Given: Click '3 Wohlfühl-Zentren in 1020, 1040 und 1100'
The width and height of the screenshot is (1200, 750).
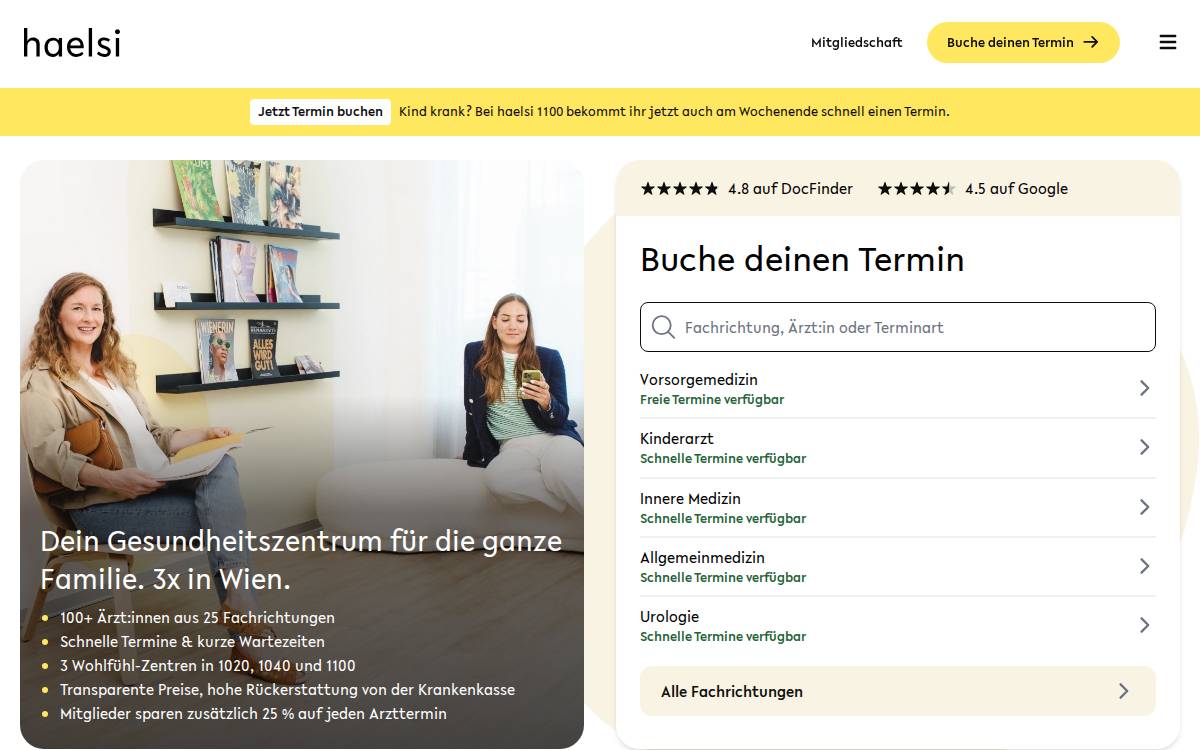Looking at the screenshot, I should 207,666.
